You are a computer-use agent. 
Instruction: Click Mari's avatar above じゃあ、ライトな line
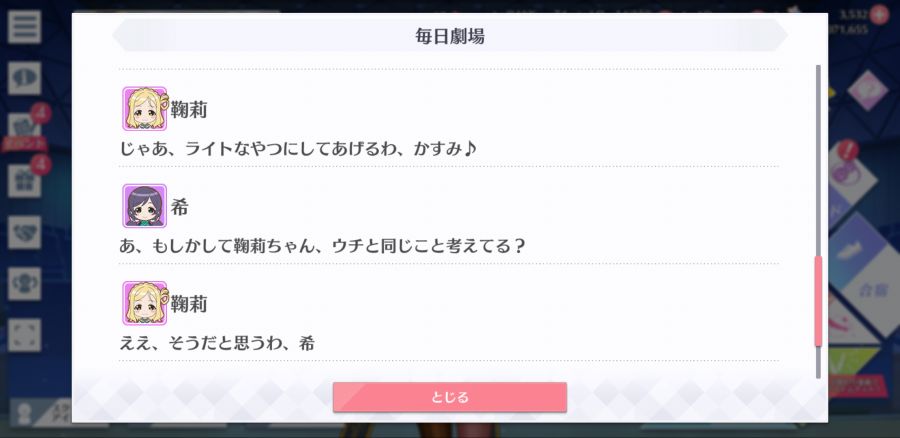(x=144, y=108)
